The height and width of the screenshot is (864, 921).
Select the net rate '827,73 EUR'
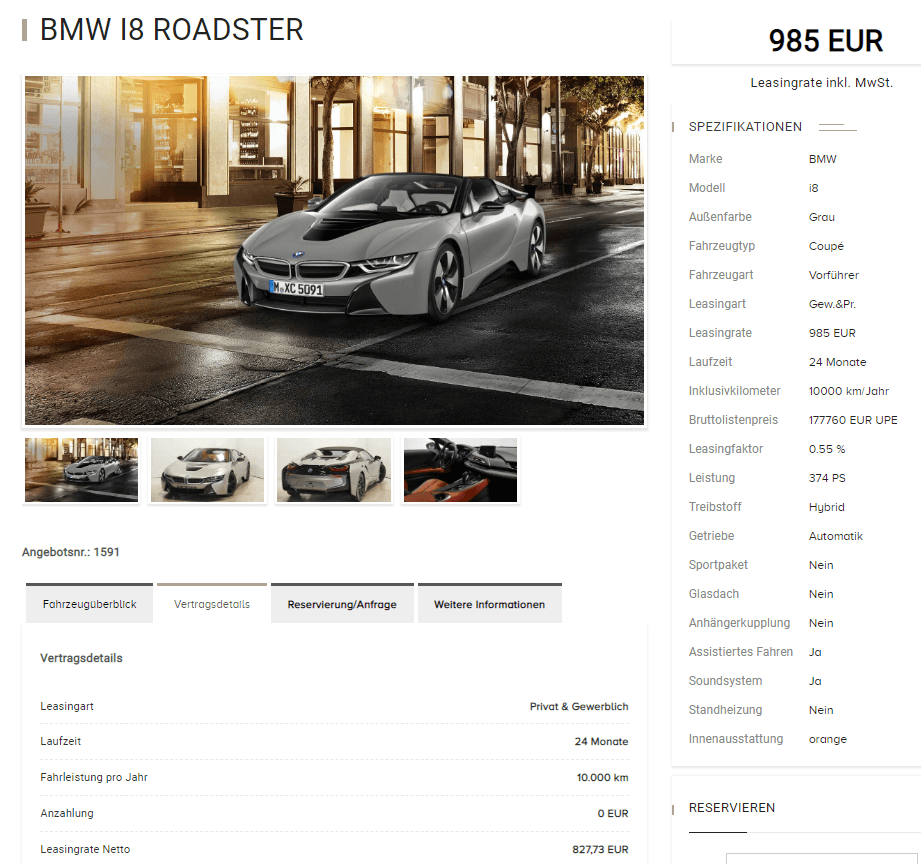[x=600, y=849]
